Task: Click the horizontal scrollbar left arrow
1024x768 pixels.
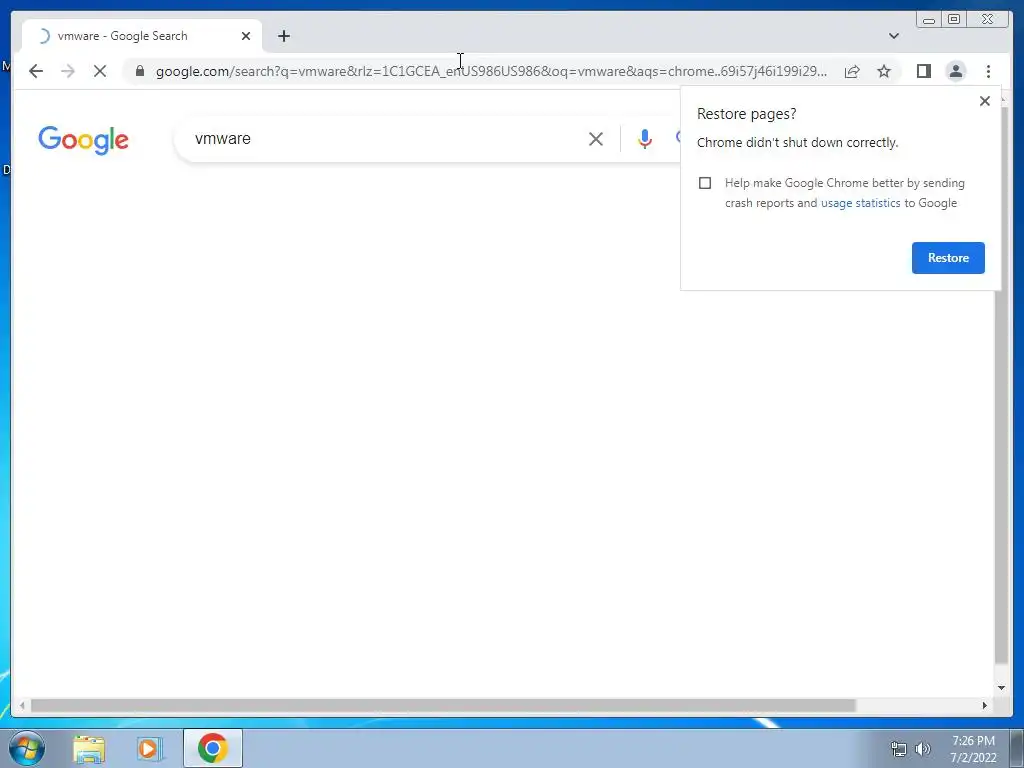Action: (x=22, y=705)
